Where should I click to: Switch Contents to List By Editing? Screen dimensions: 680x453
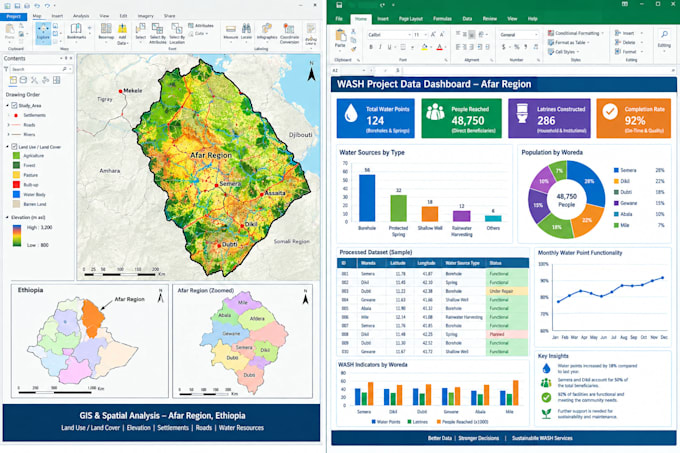46,80
